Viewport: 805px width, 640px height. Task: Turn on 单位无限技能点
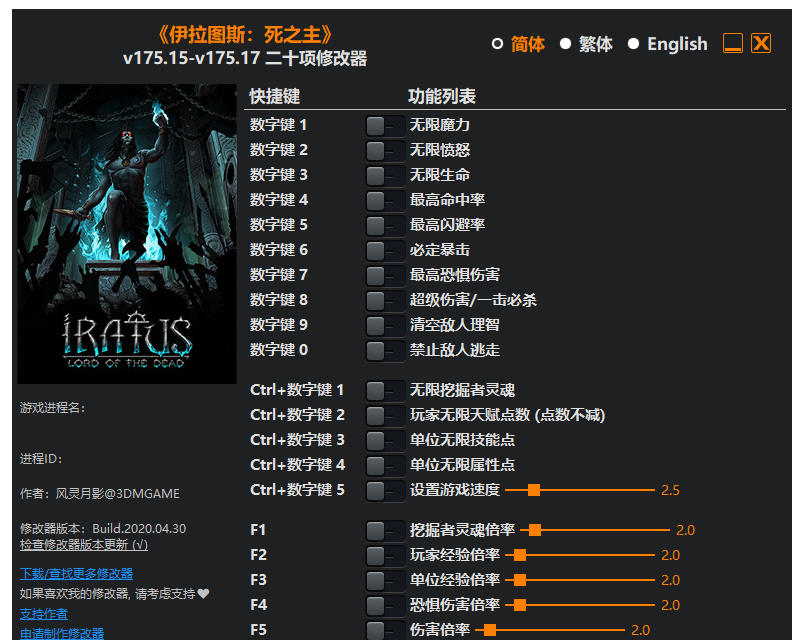point(385,440)
